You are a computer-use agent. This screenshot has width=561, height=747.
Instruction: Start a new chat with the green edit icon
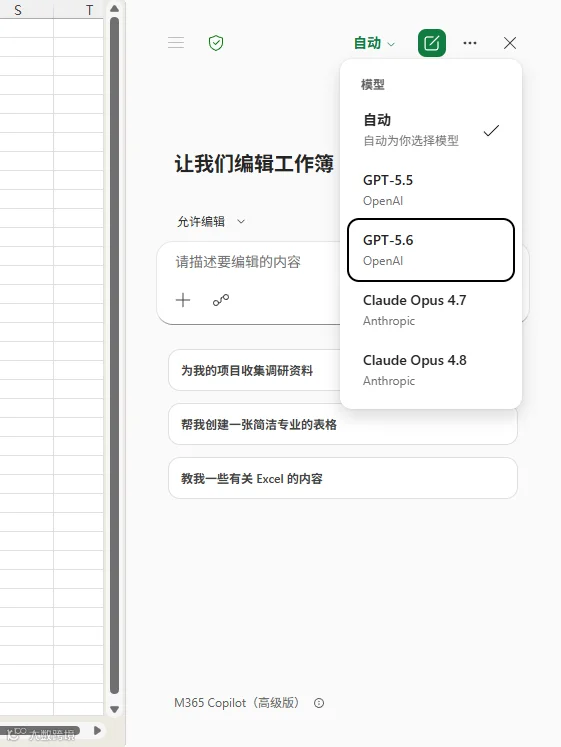[431, 43]
